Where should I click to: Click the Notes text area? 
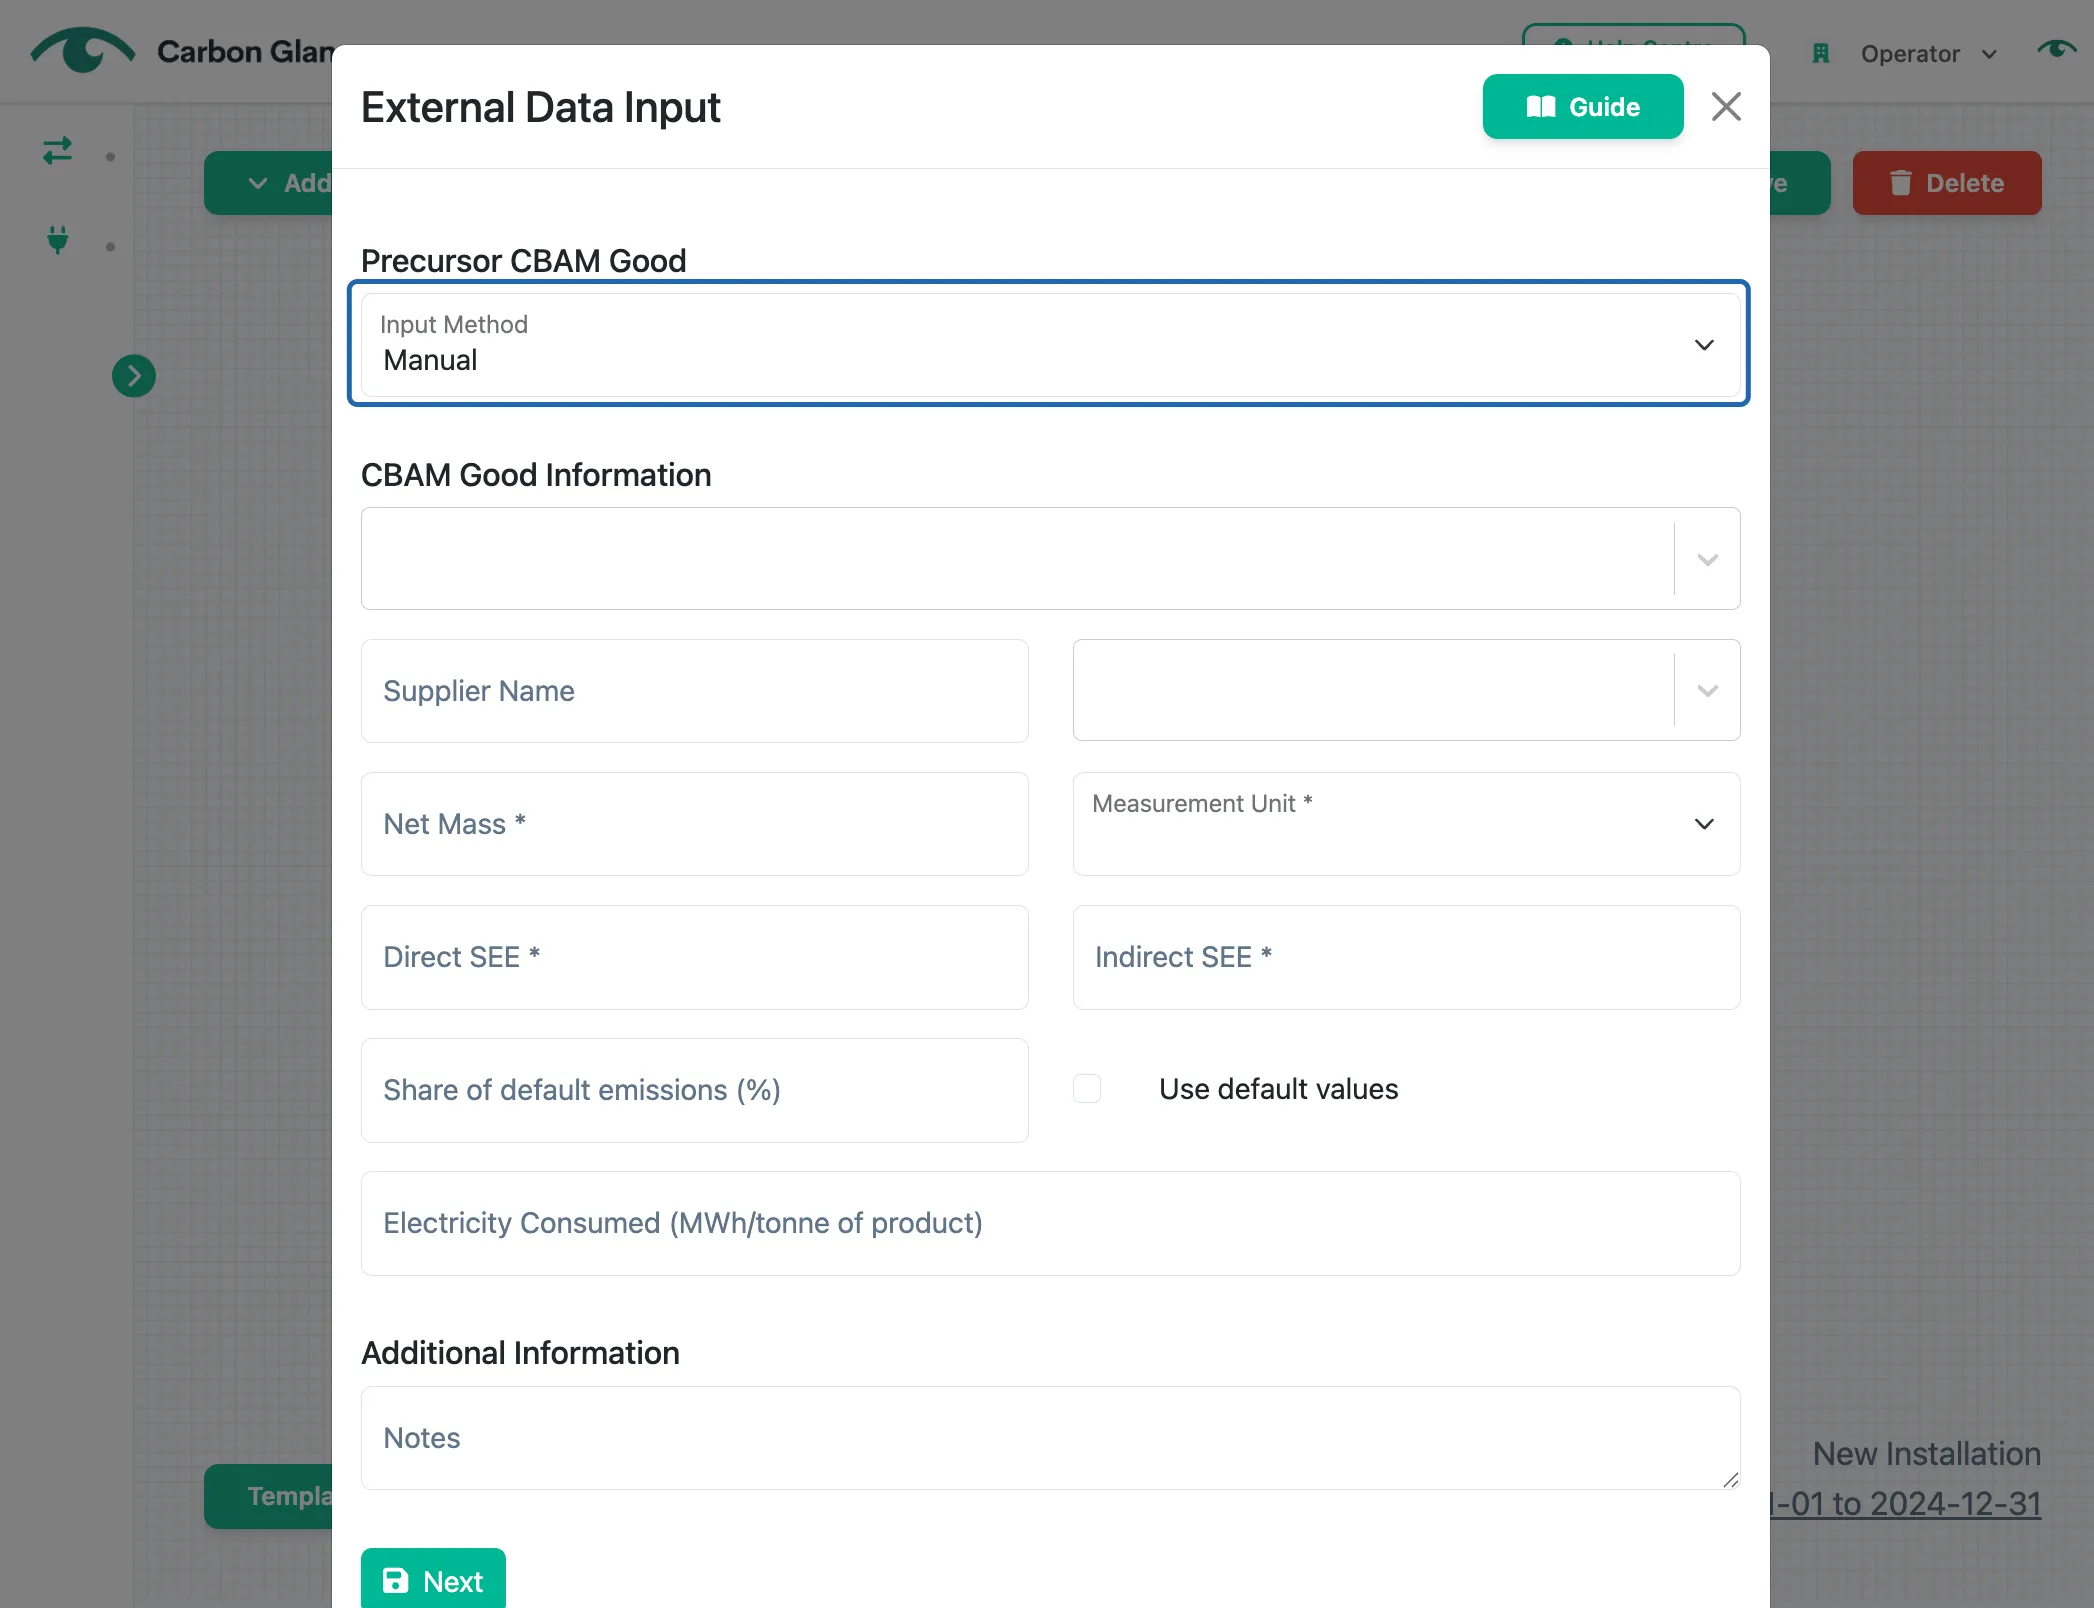(x=1049, y=1438)
